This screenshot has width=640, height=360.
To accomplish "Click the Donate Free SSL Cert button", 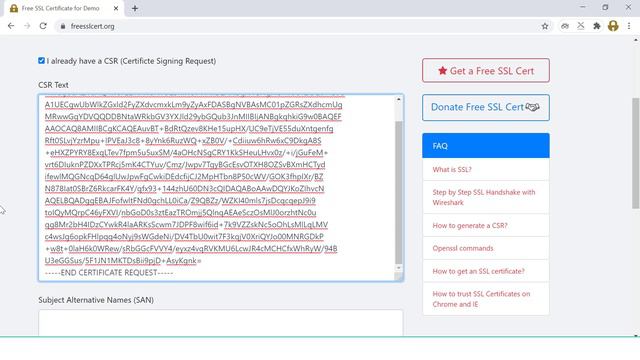I will tap(486, 107).
